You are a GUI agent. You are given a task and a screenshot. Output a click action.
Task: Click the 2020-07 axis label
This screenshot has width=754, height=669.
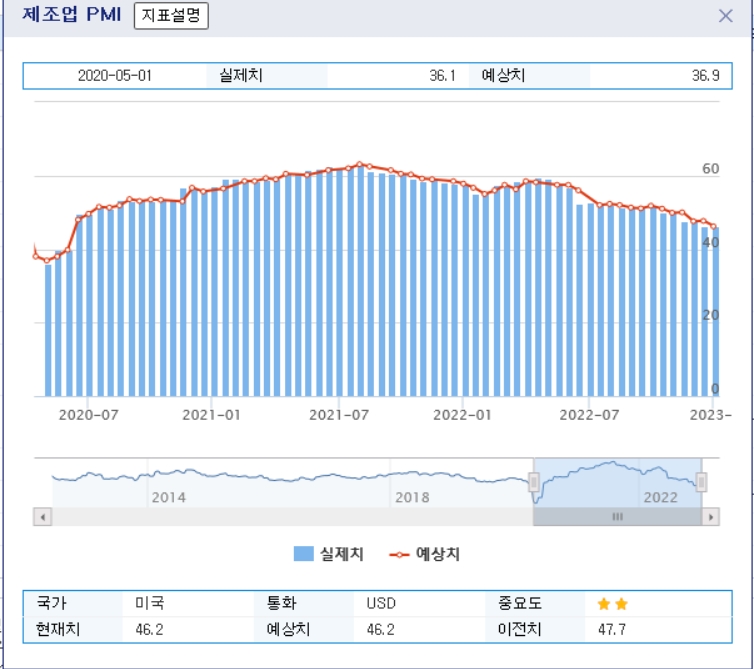(x=88, y=415)
